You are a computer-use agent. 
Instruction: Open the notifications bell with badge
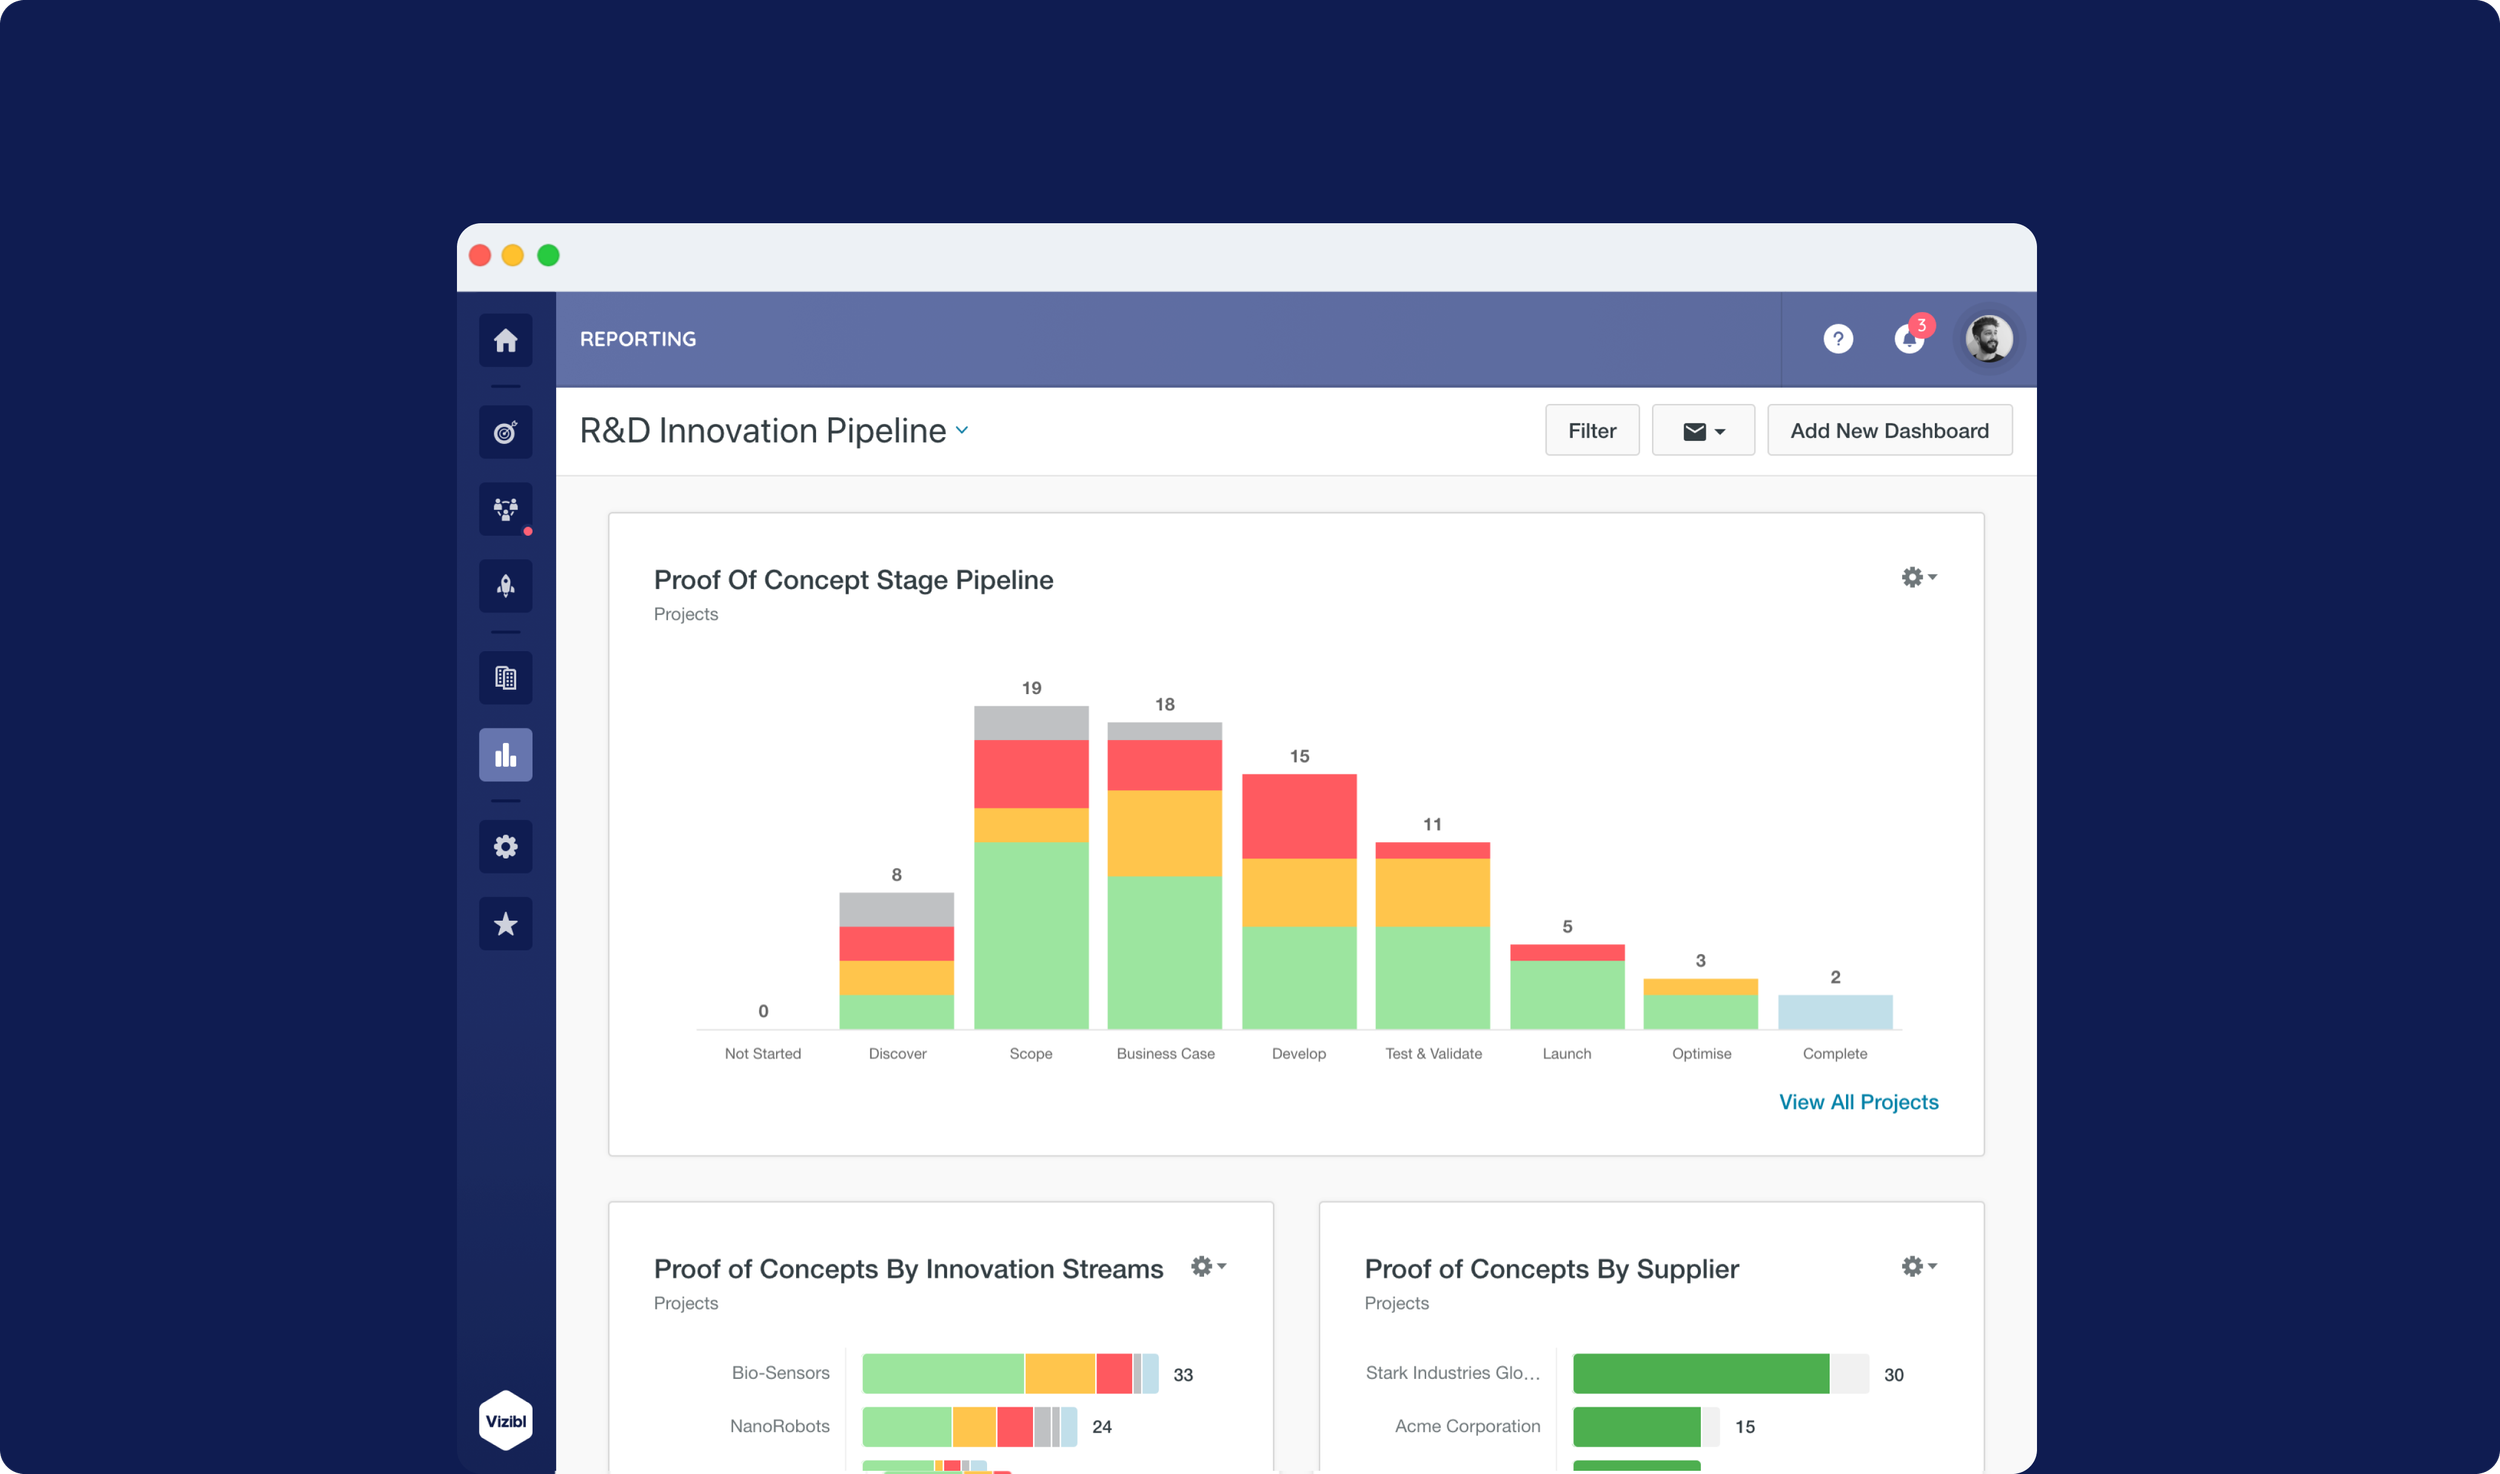point(1909,339)
